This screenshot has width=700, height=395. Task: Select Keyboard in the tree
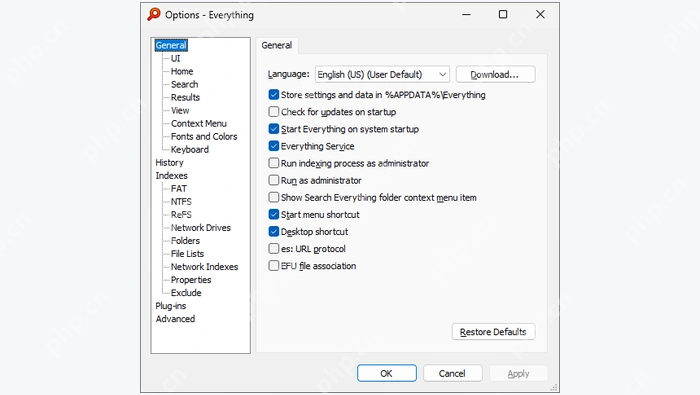click(x=190, y=150)
